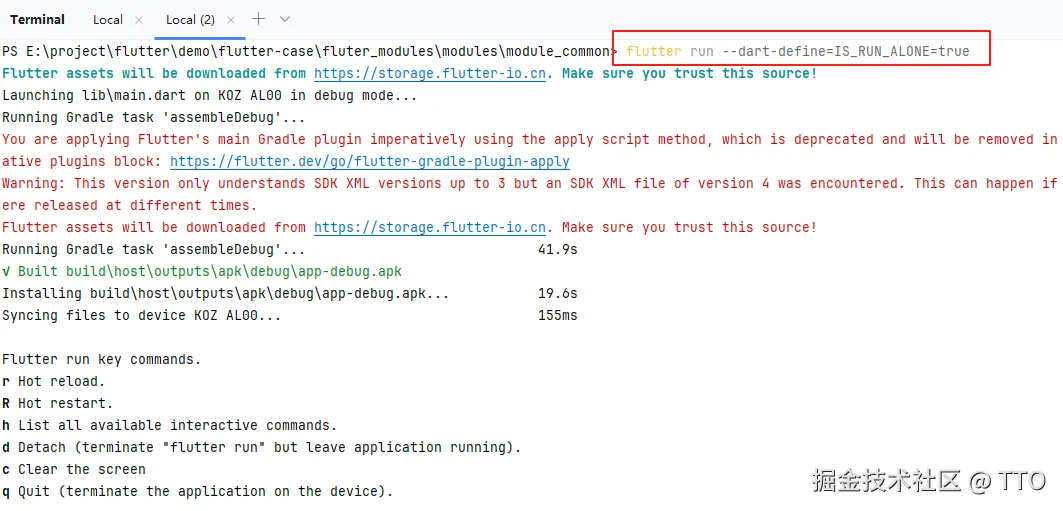1063x511 pixels.
Task: Click the flutter run --dart-define command text
Action: pyautogui.click(x=798, y=51)
